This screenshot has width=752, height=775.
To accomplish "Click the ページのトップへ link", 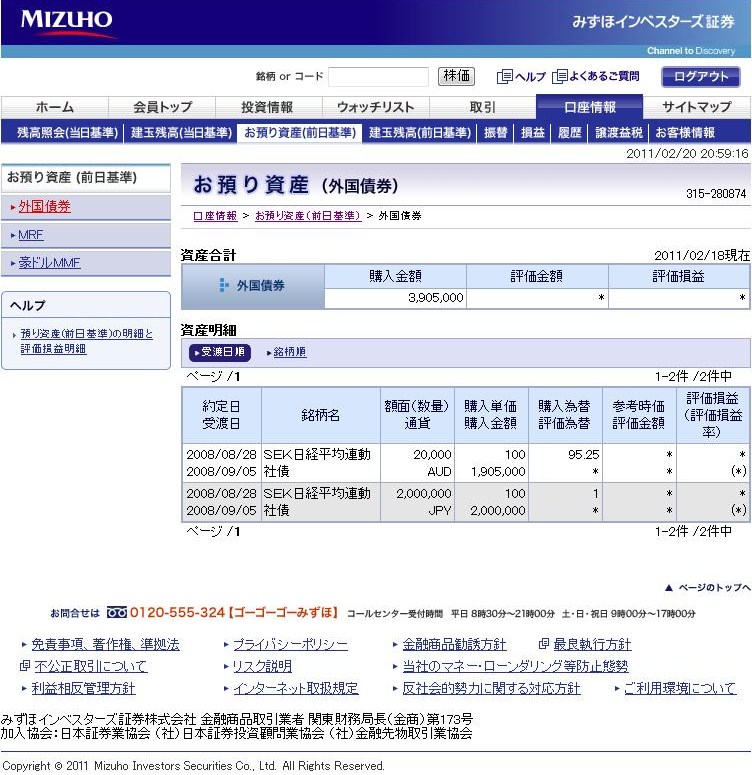I will click(714, 587).
